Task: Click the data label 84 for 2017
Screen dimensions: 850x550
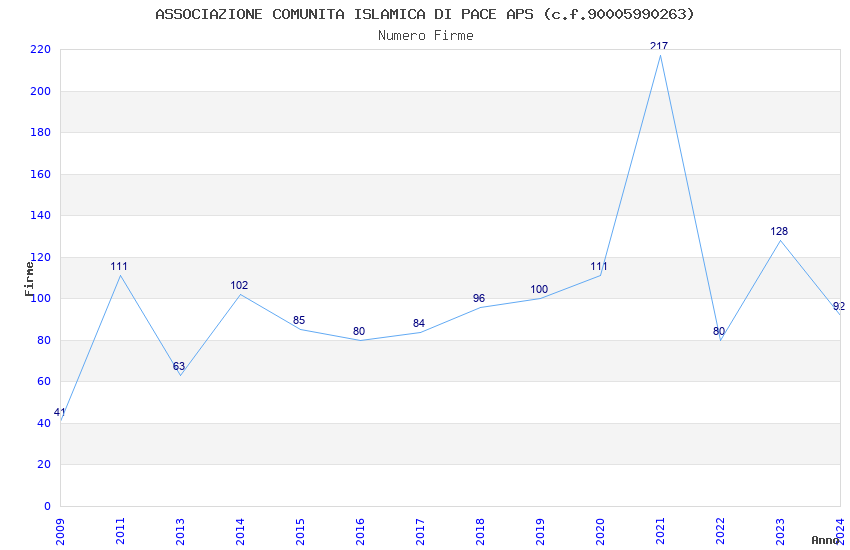Action: (418, 323)
